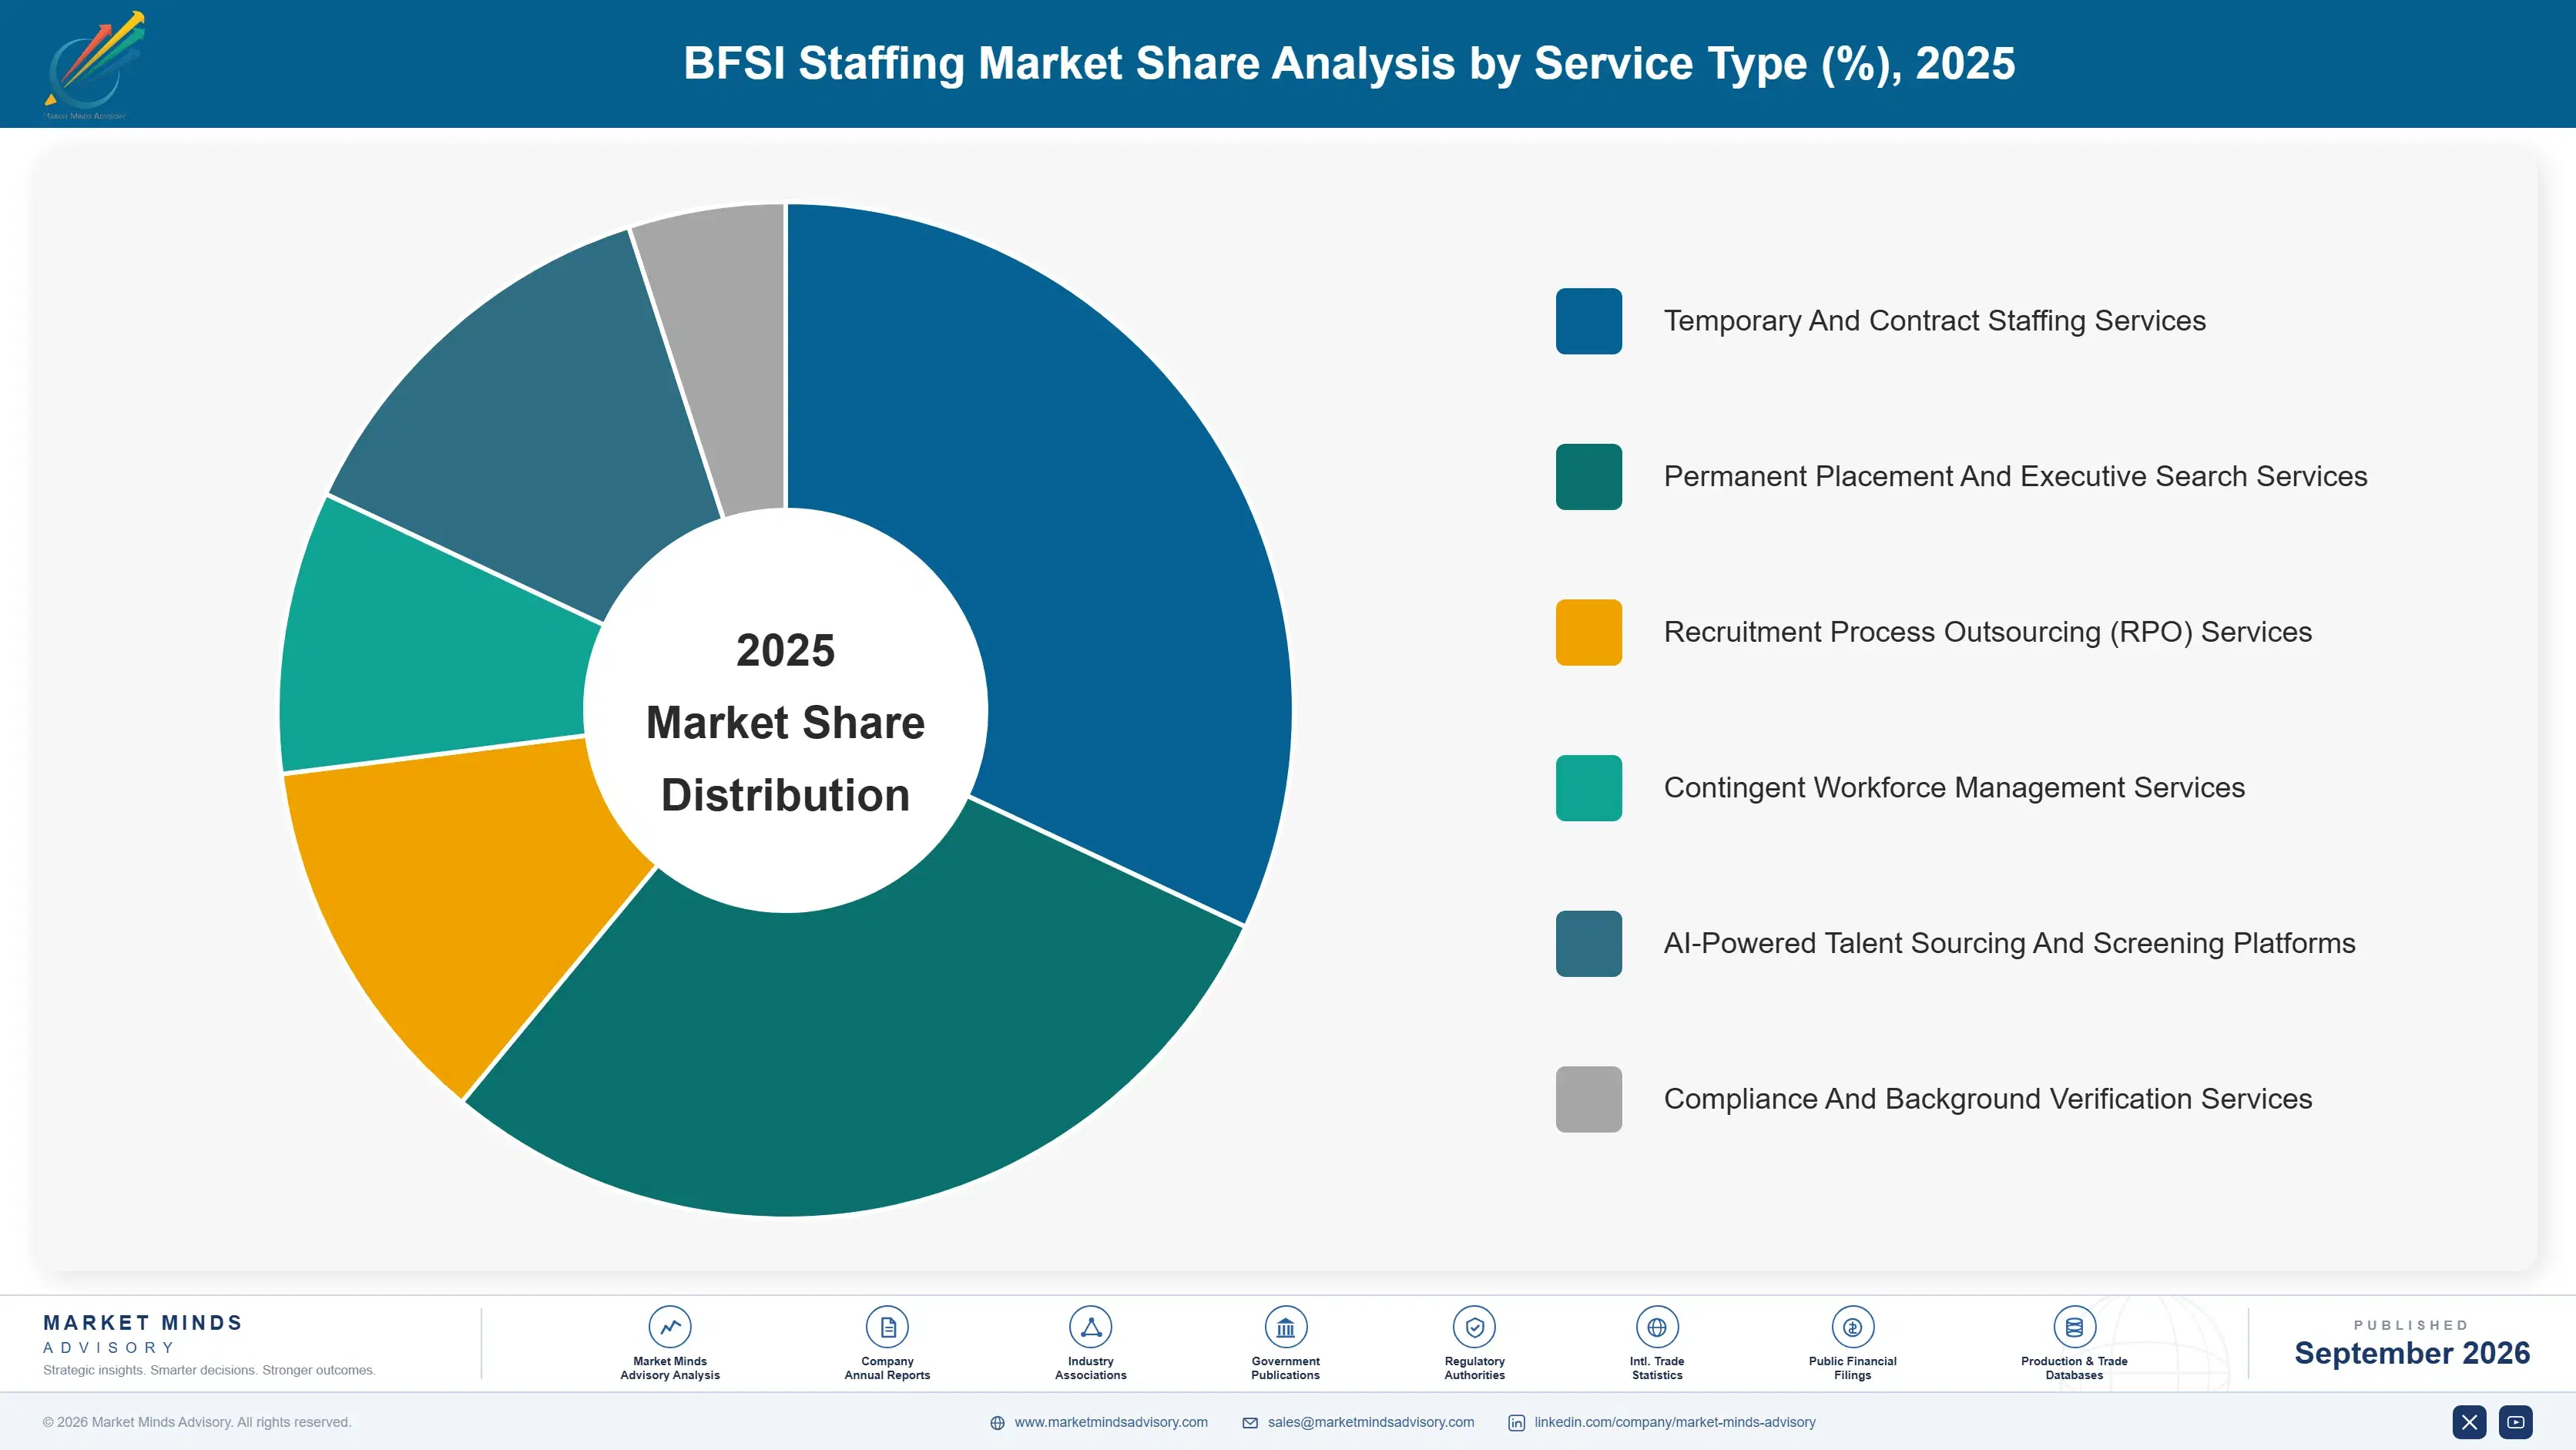The image size is (2576, 1450).
Task: Open the X social media icon
Action: (x=2469, y=1422)
